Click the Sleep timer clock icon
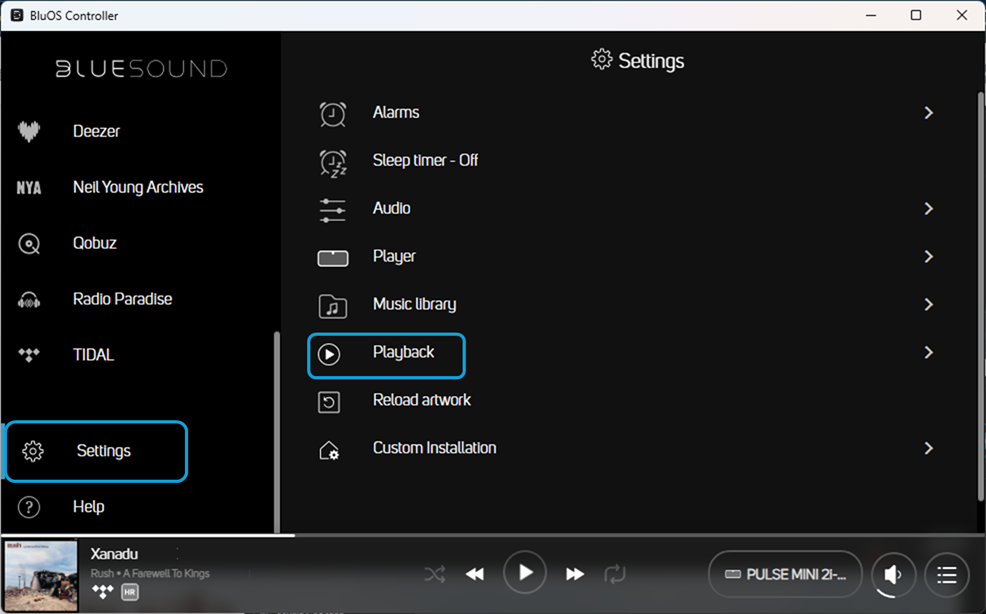This screenshot has width=986, height=614. tap(333, 162)
